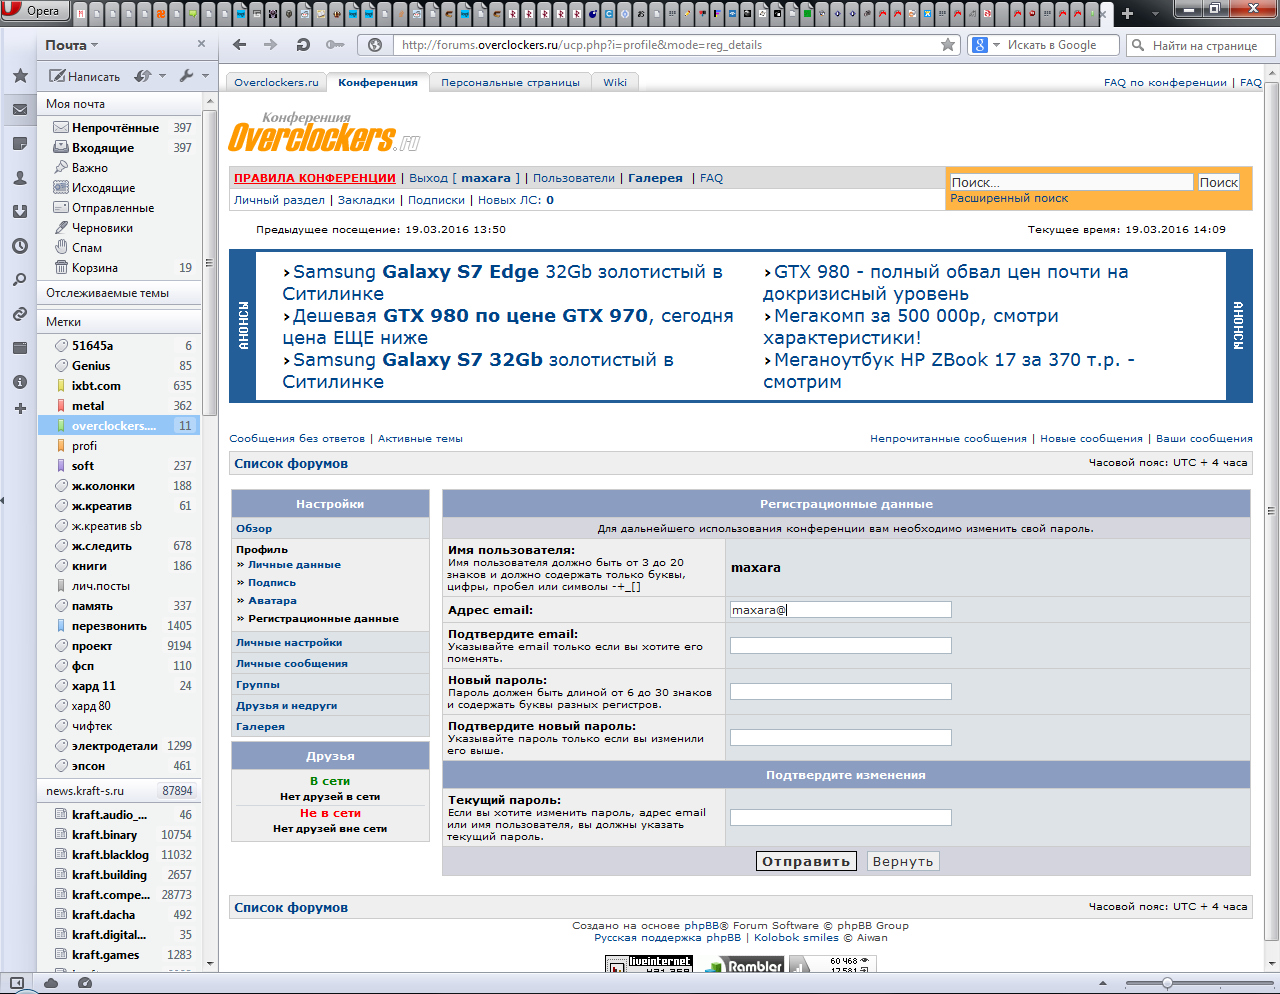Open the Wiki tab
The width and height of the screenshot is (1280, 994).
pos(615,82)
